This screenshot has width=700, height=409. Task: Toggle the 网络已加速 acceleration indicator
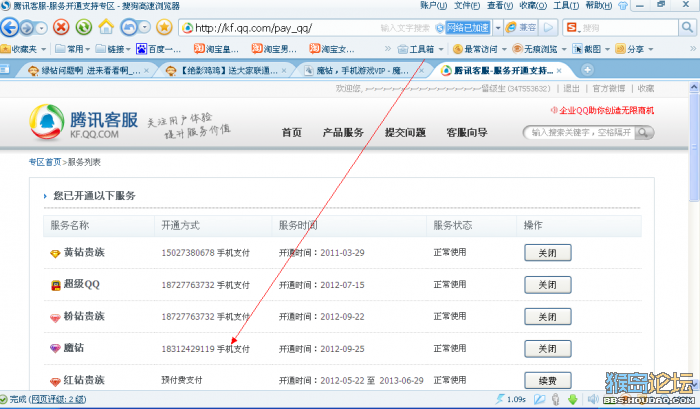(467, 28)
